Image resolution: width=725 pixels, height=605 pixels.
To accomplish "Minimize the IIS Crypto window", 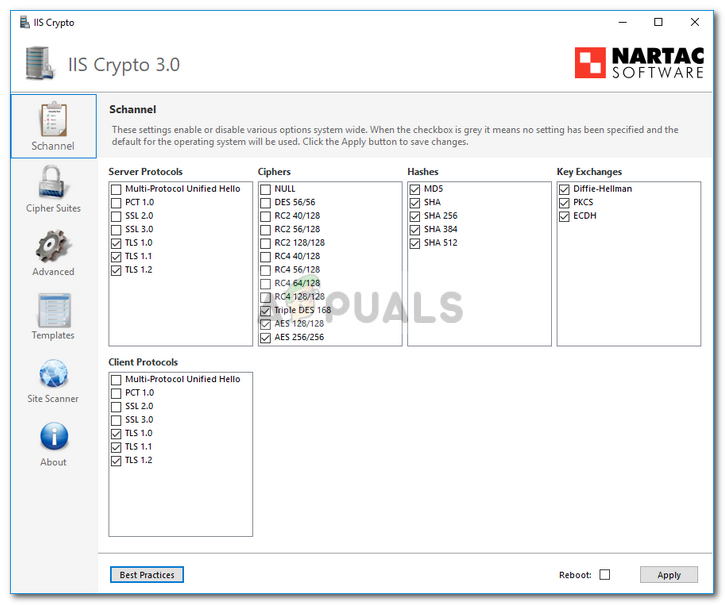I will pos(623,22).
